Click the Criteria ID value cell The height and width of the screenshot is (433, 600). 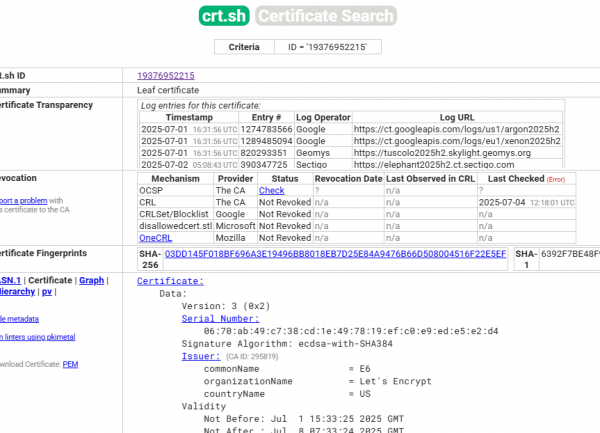click(x=328, y=47)
